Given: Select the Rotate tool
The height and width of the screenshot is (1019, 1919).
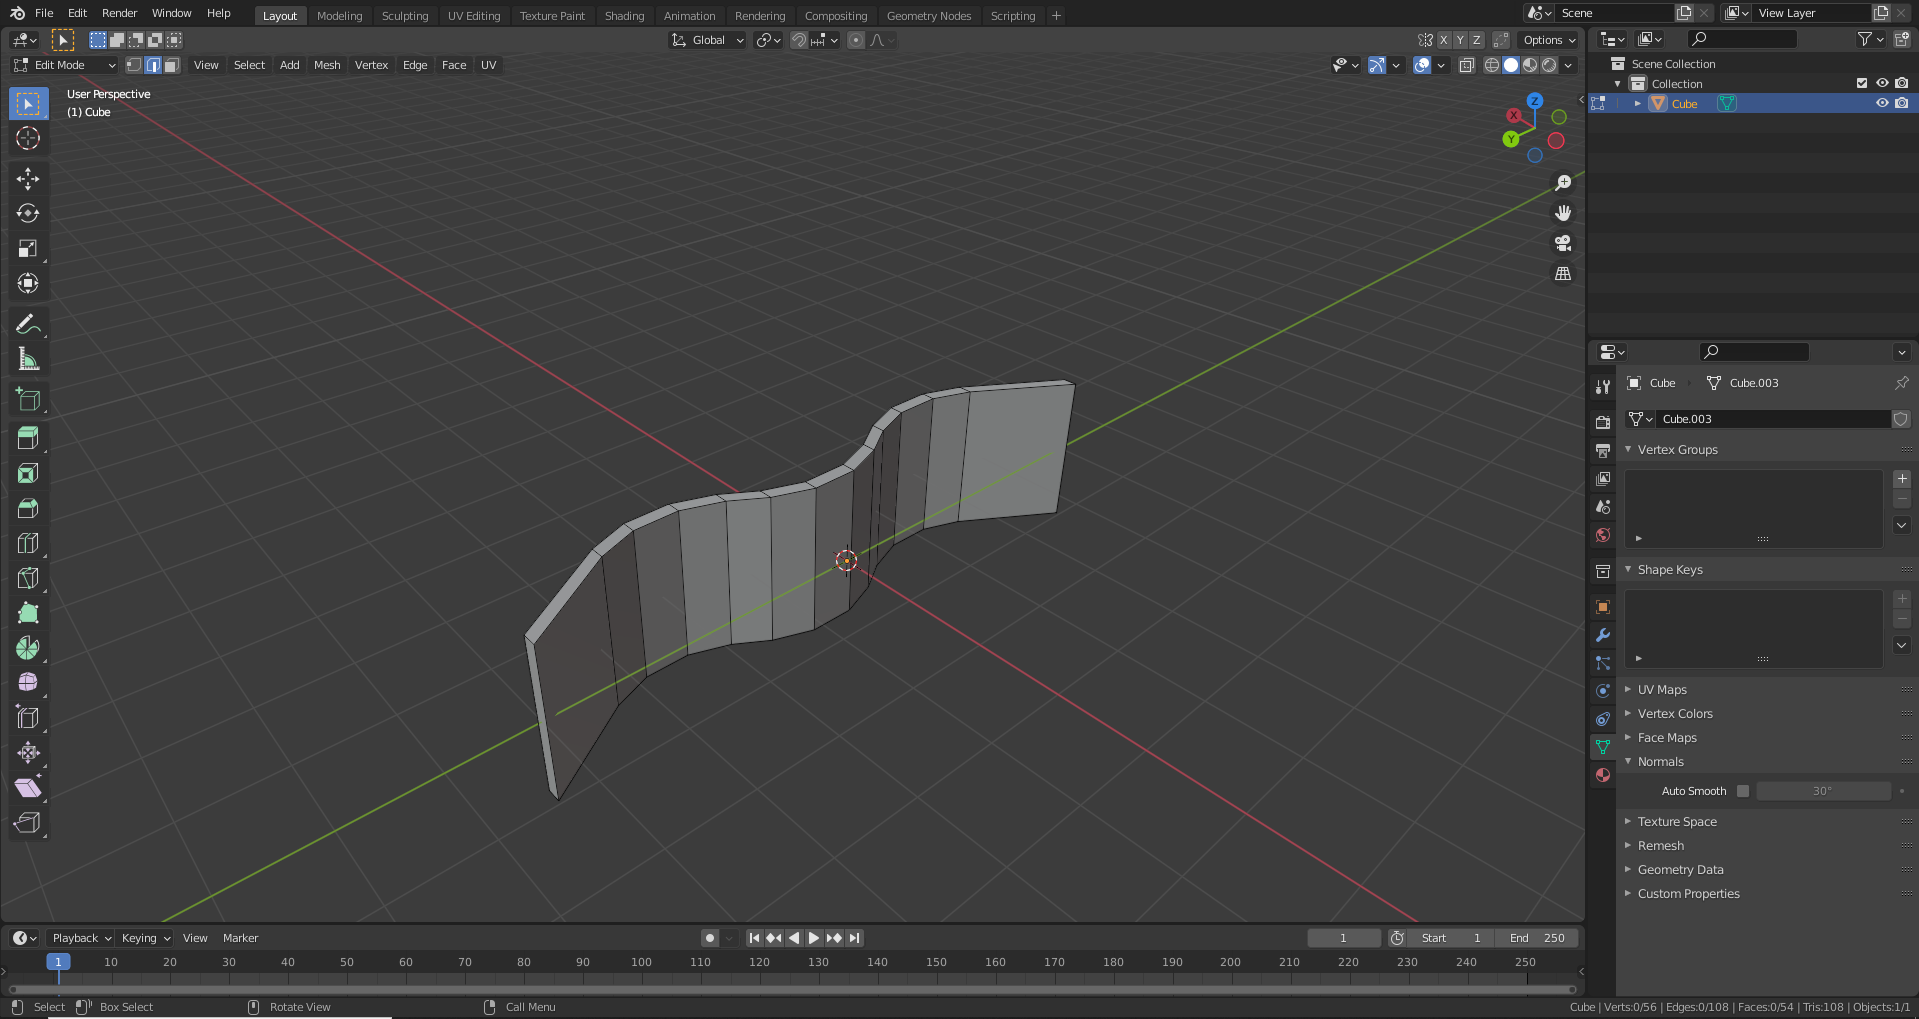Looking at the screenshot, I should [x=28, y=214].
